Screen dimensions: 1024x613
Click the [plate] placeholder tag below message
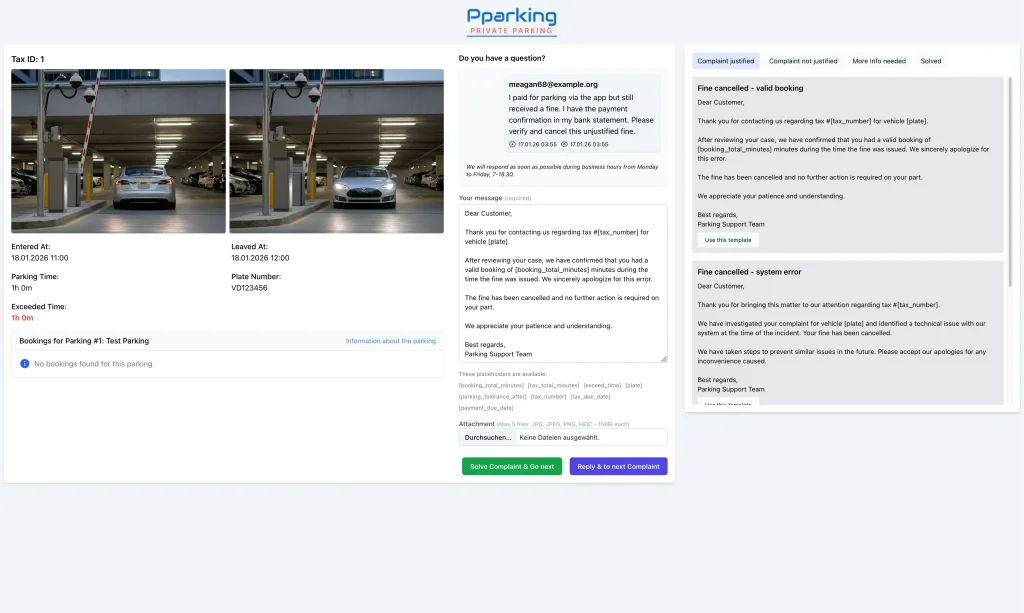click(x=634, y=385)
